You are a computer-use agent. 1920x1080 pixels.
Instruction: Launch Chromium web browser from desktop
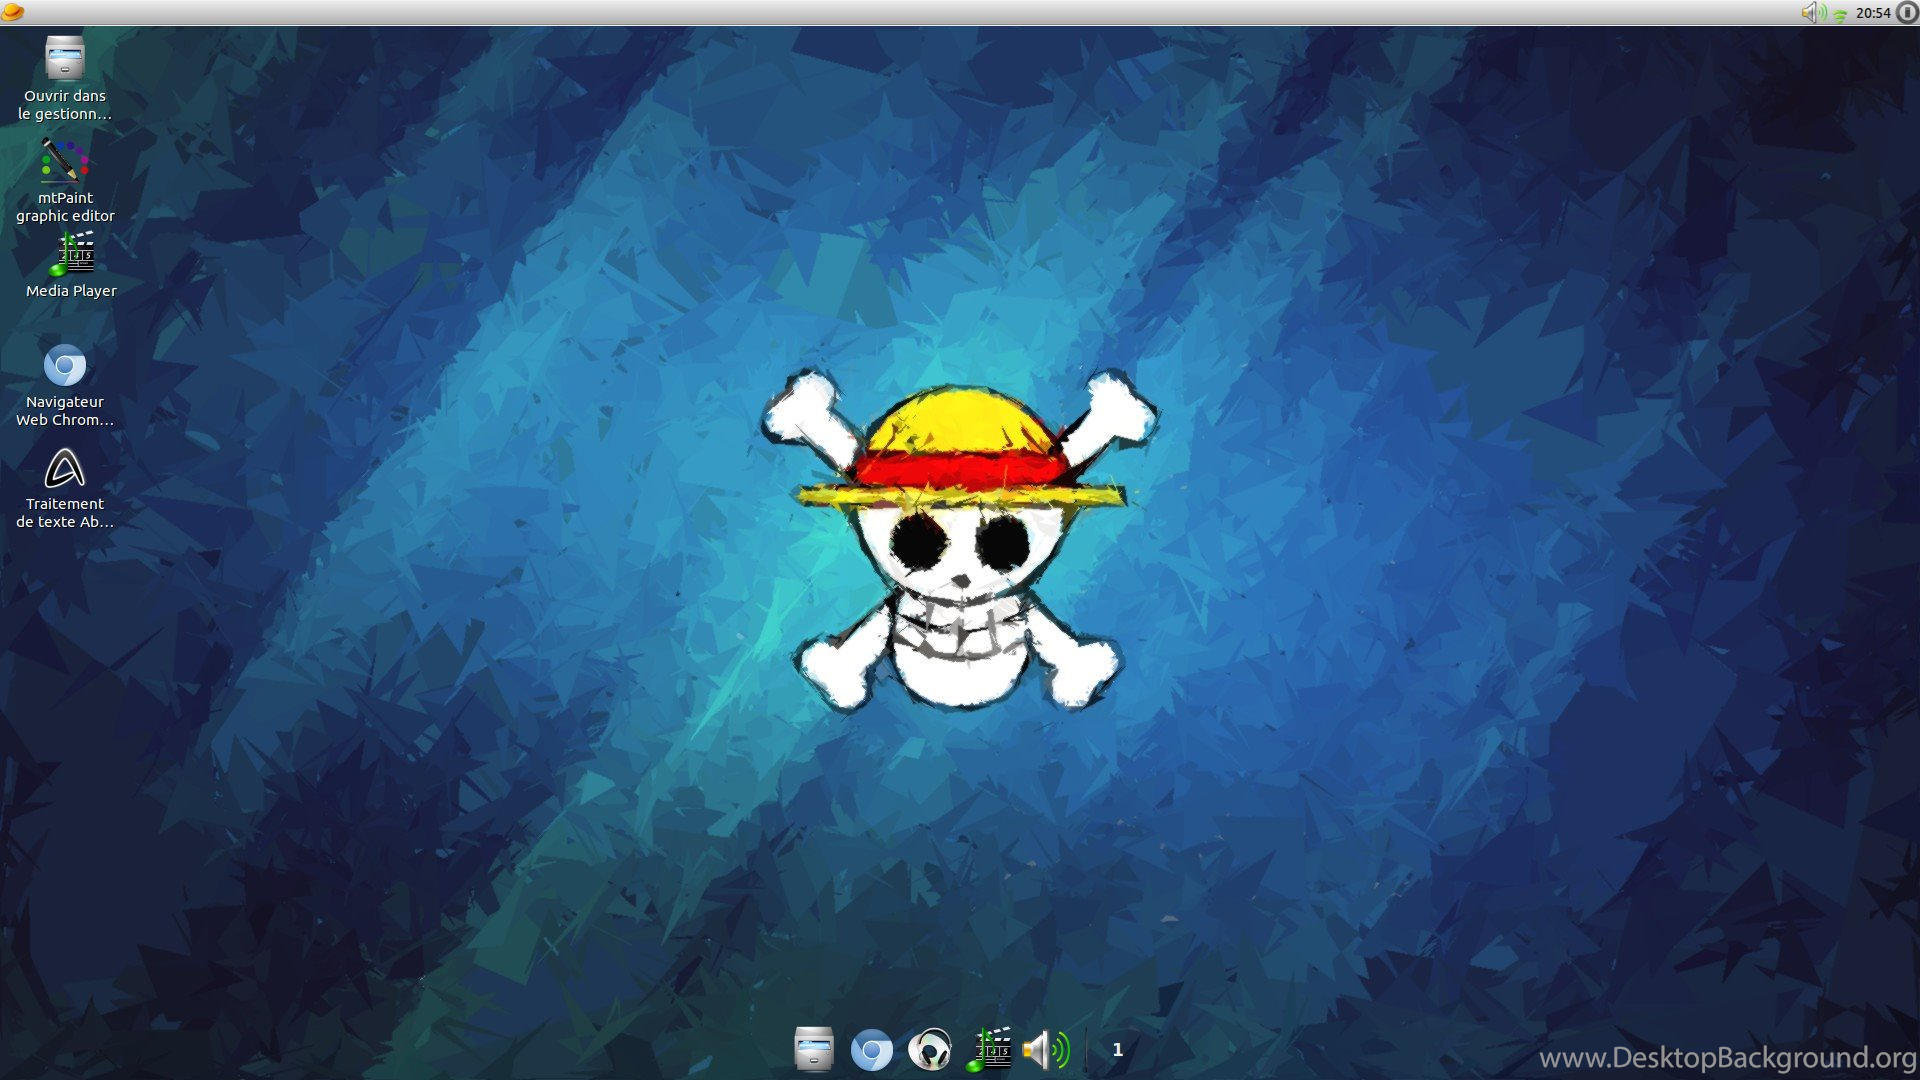coord(65,366)
